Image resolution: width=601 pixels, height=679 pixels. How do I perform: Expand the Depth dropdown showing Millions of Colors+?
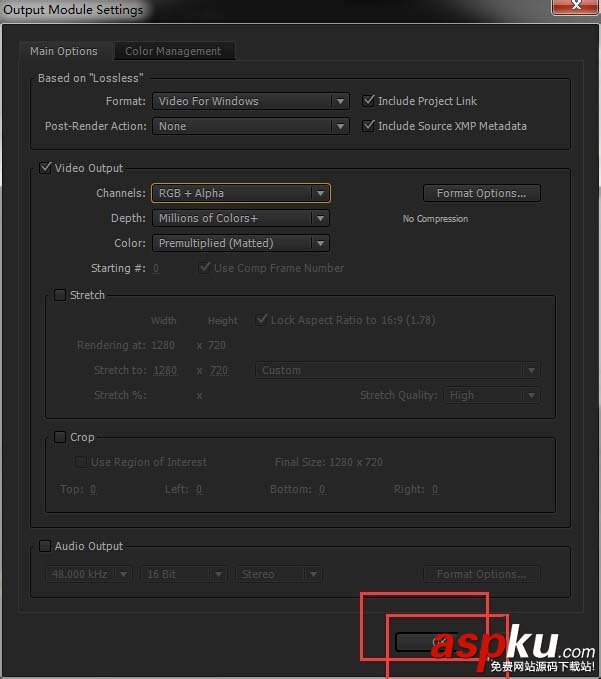(x=241, y=218)
